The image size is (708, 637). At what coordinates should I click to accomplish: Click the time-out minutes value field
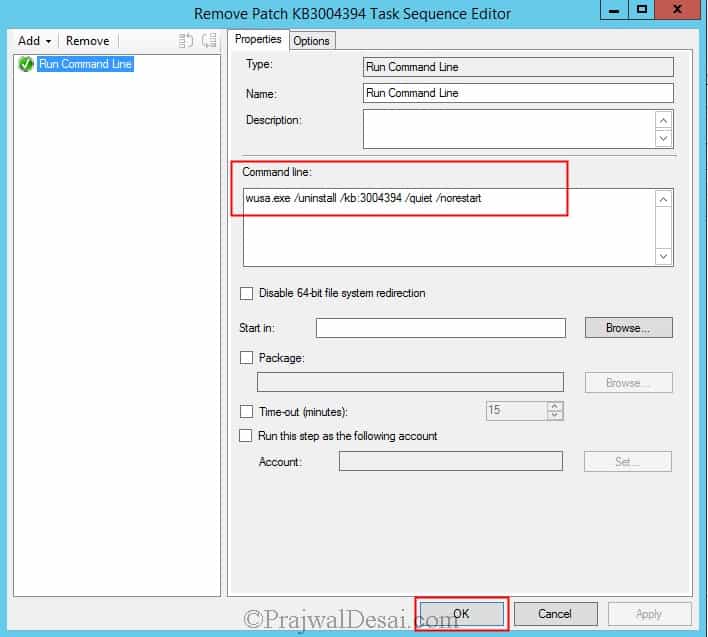516,411
